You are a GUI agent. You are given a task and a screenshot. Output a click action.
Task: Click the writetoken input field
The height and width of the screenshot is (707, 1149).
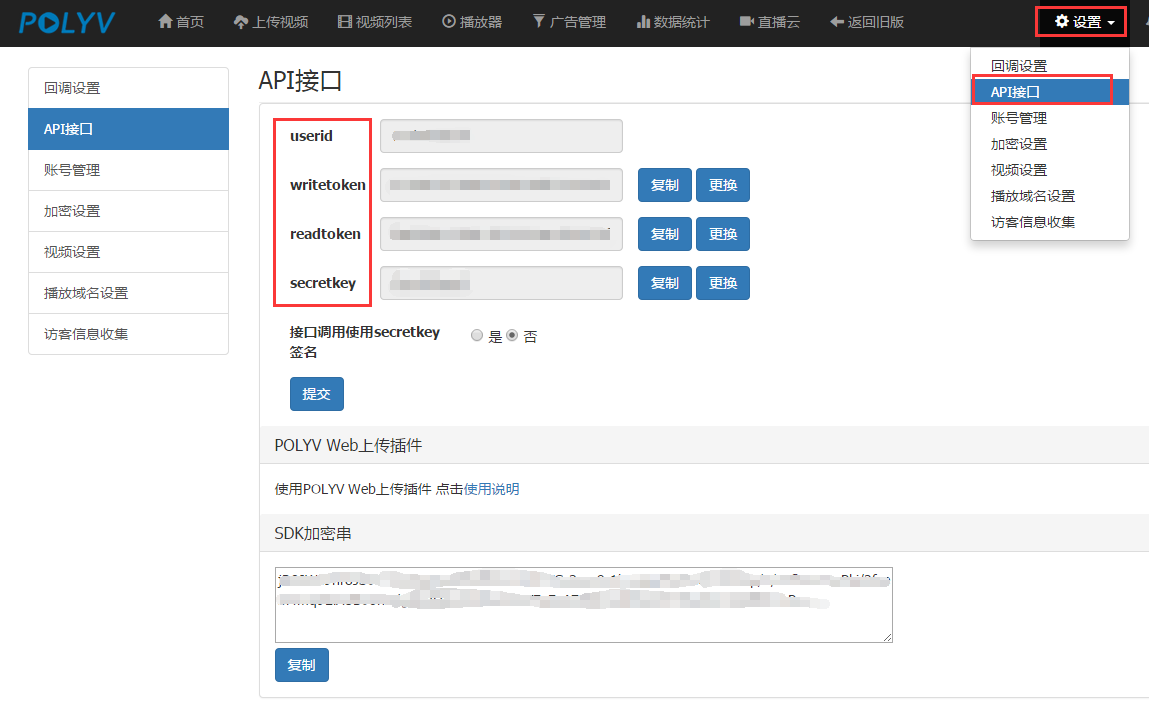pos(501,185)
